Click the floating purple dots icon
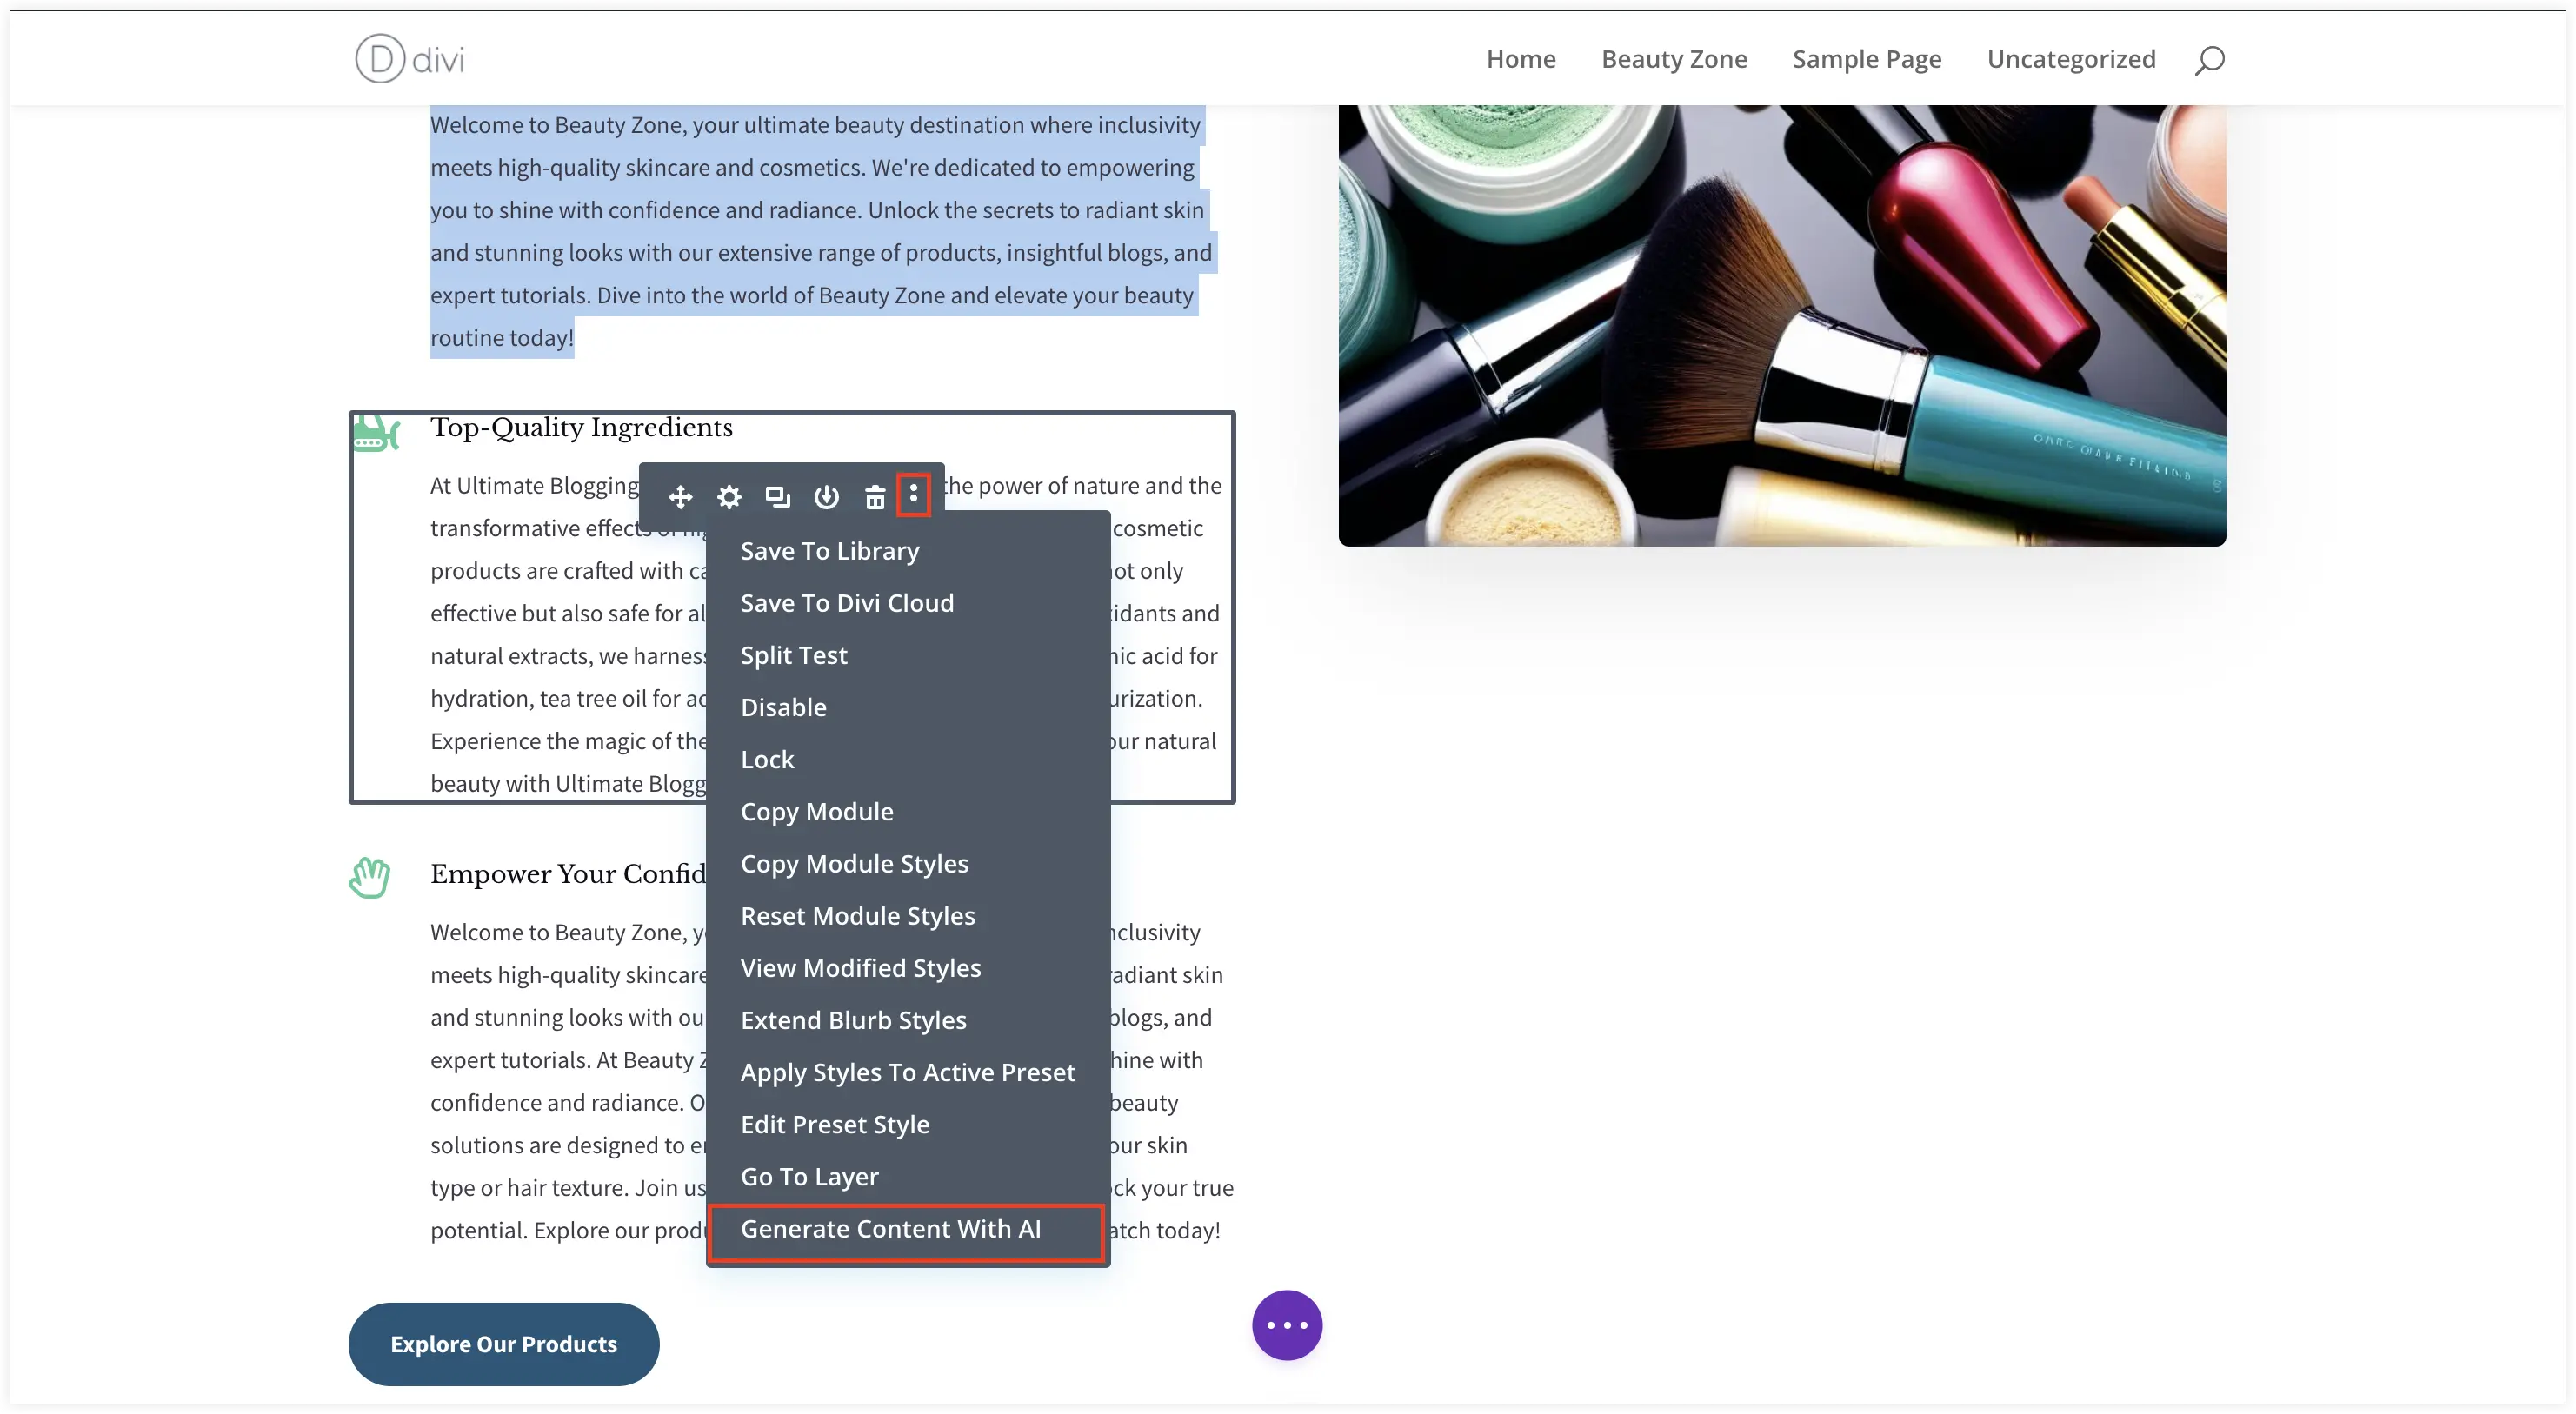Screen dimensions: 2576x1414 (x=1285, y=1325)
